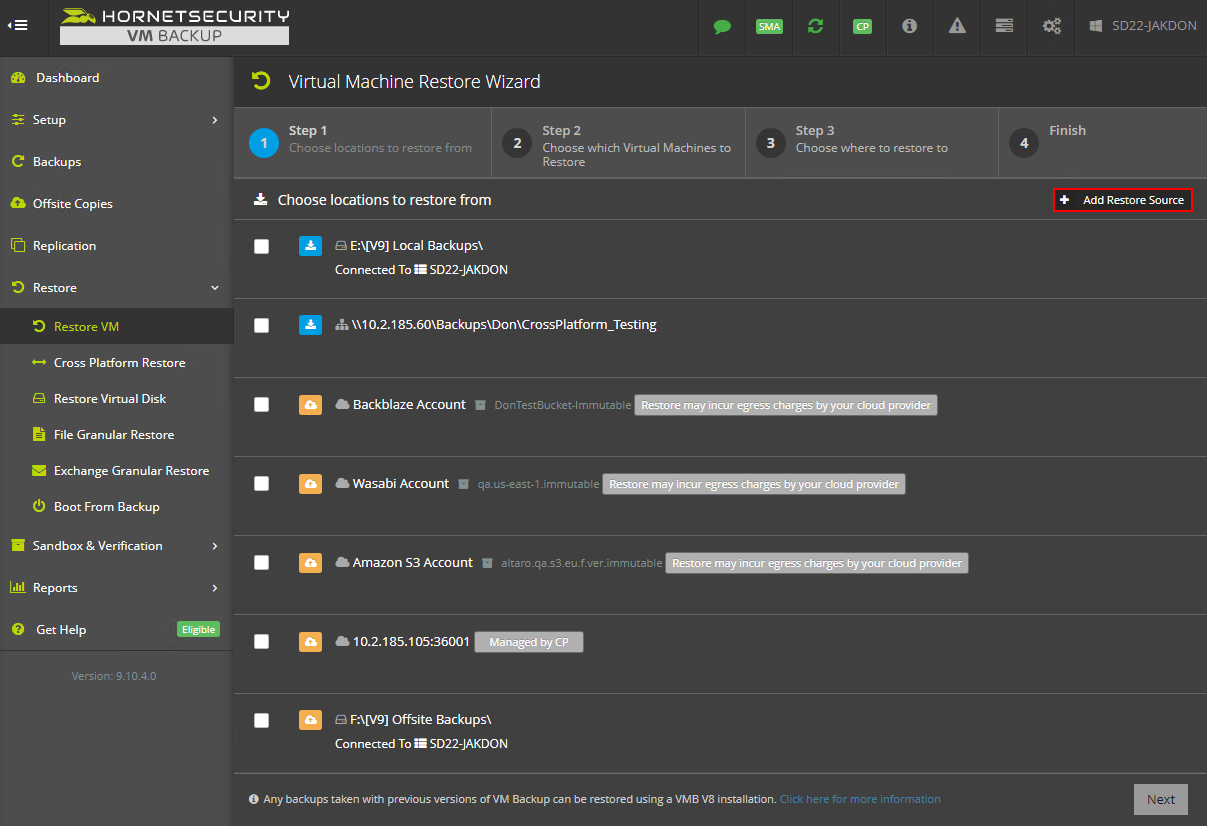Click orange cloud icon for Offsite Backups

(x=310, y=720)
